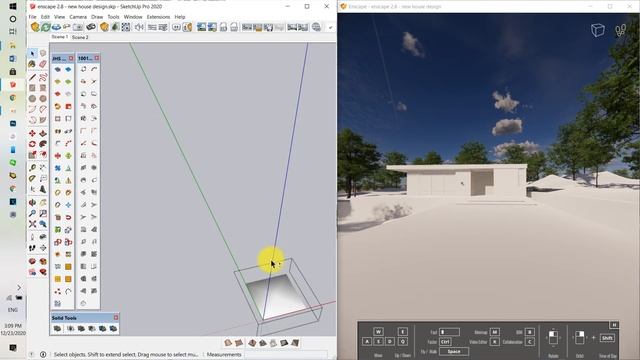This screenshot has height=360, width=640.
Task: Open the Window menu
Action: tap(133, 17)
